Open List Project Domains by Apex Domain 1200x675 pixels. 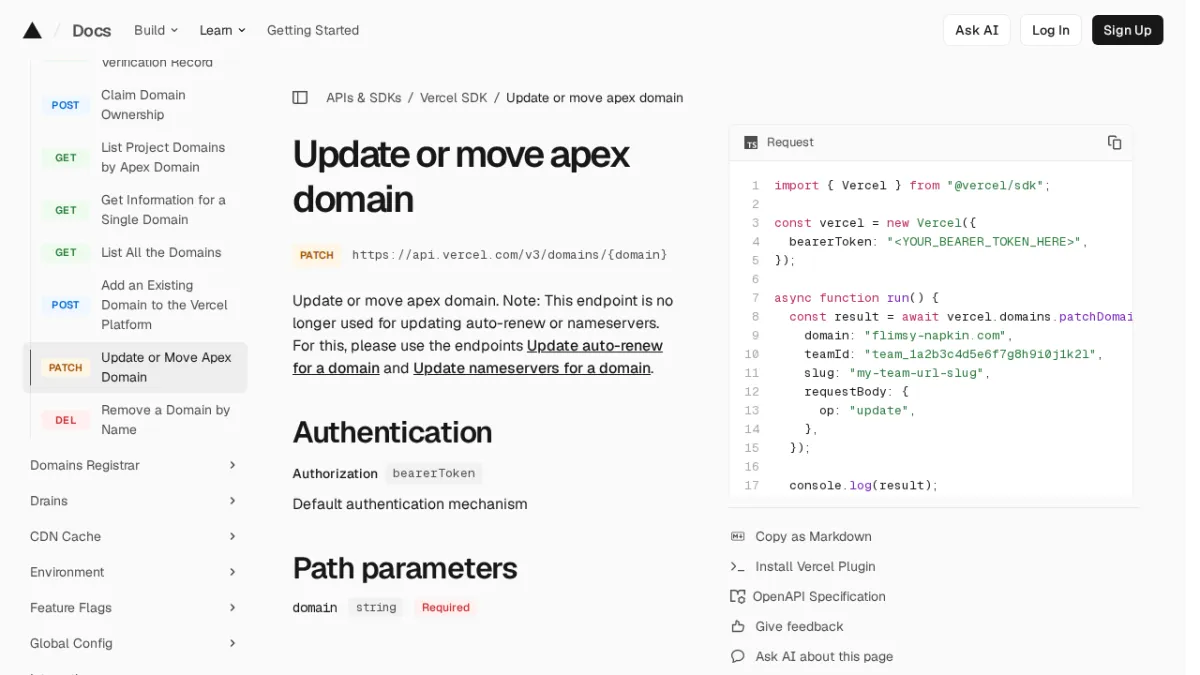point(163,157)
